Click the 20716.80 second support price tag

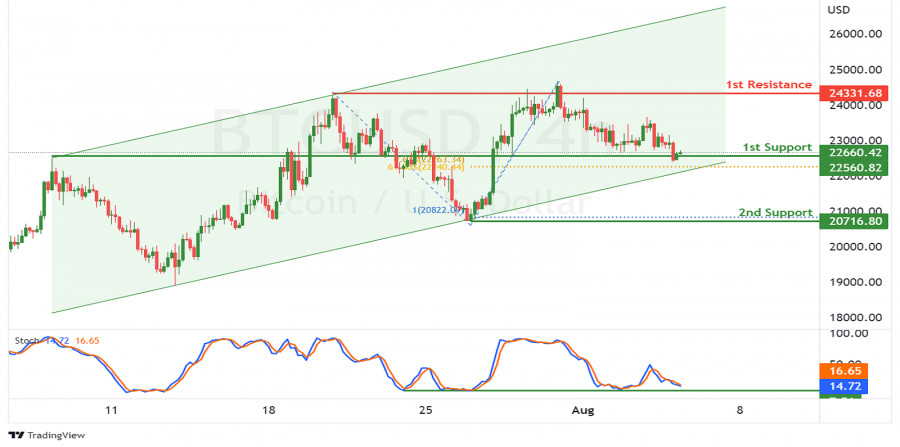tap(854, 220)
